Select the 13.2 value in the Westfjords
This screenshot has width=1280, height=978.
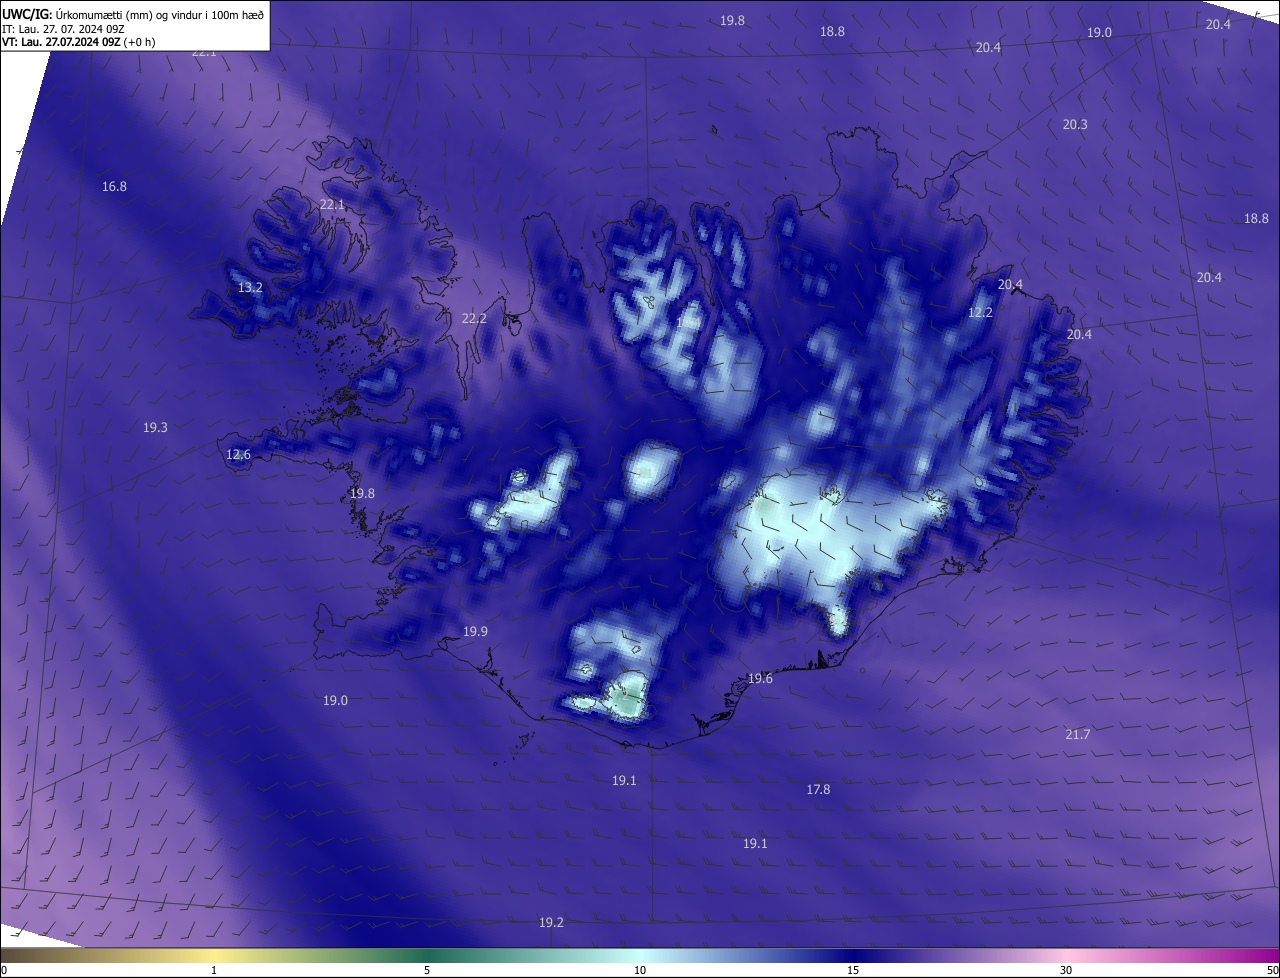(x=250, y=288)
